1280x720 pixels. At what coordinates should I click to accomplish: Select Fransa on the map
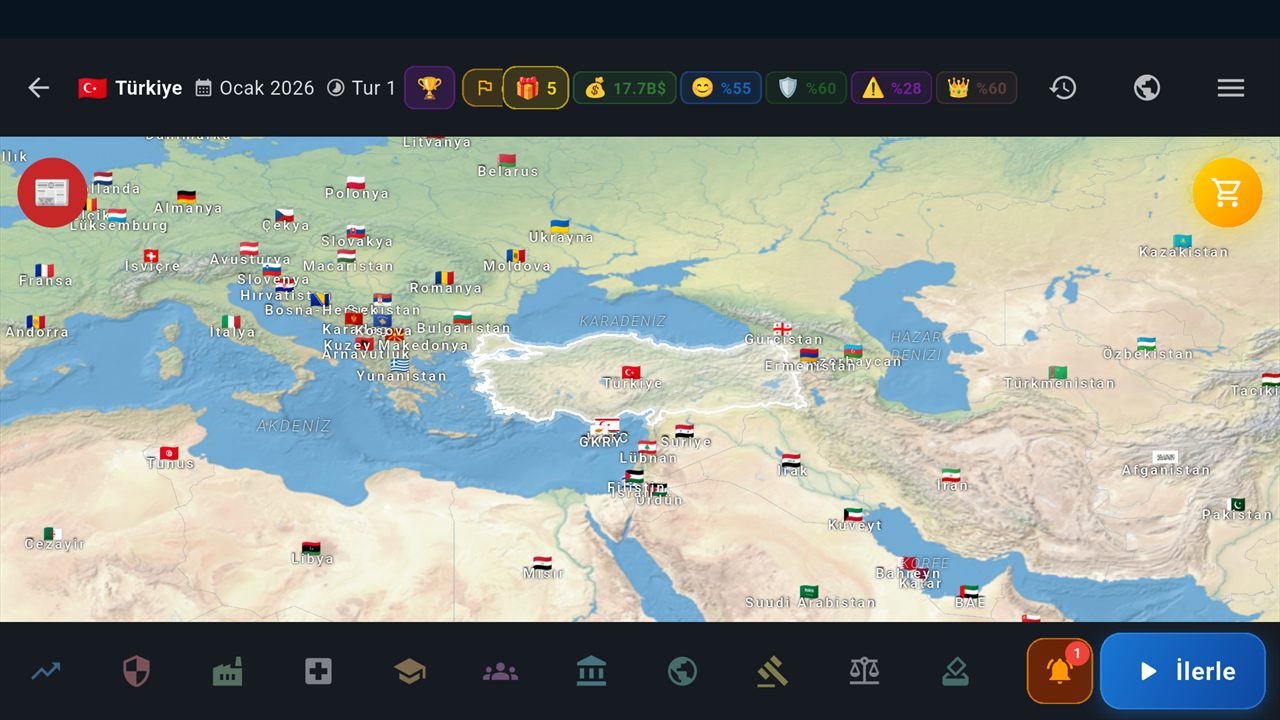click(x=45, y=276)
